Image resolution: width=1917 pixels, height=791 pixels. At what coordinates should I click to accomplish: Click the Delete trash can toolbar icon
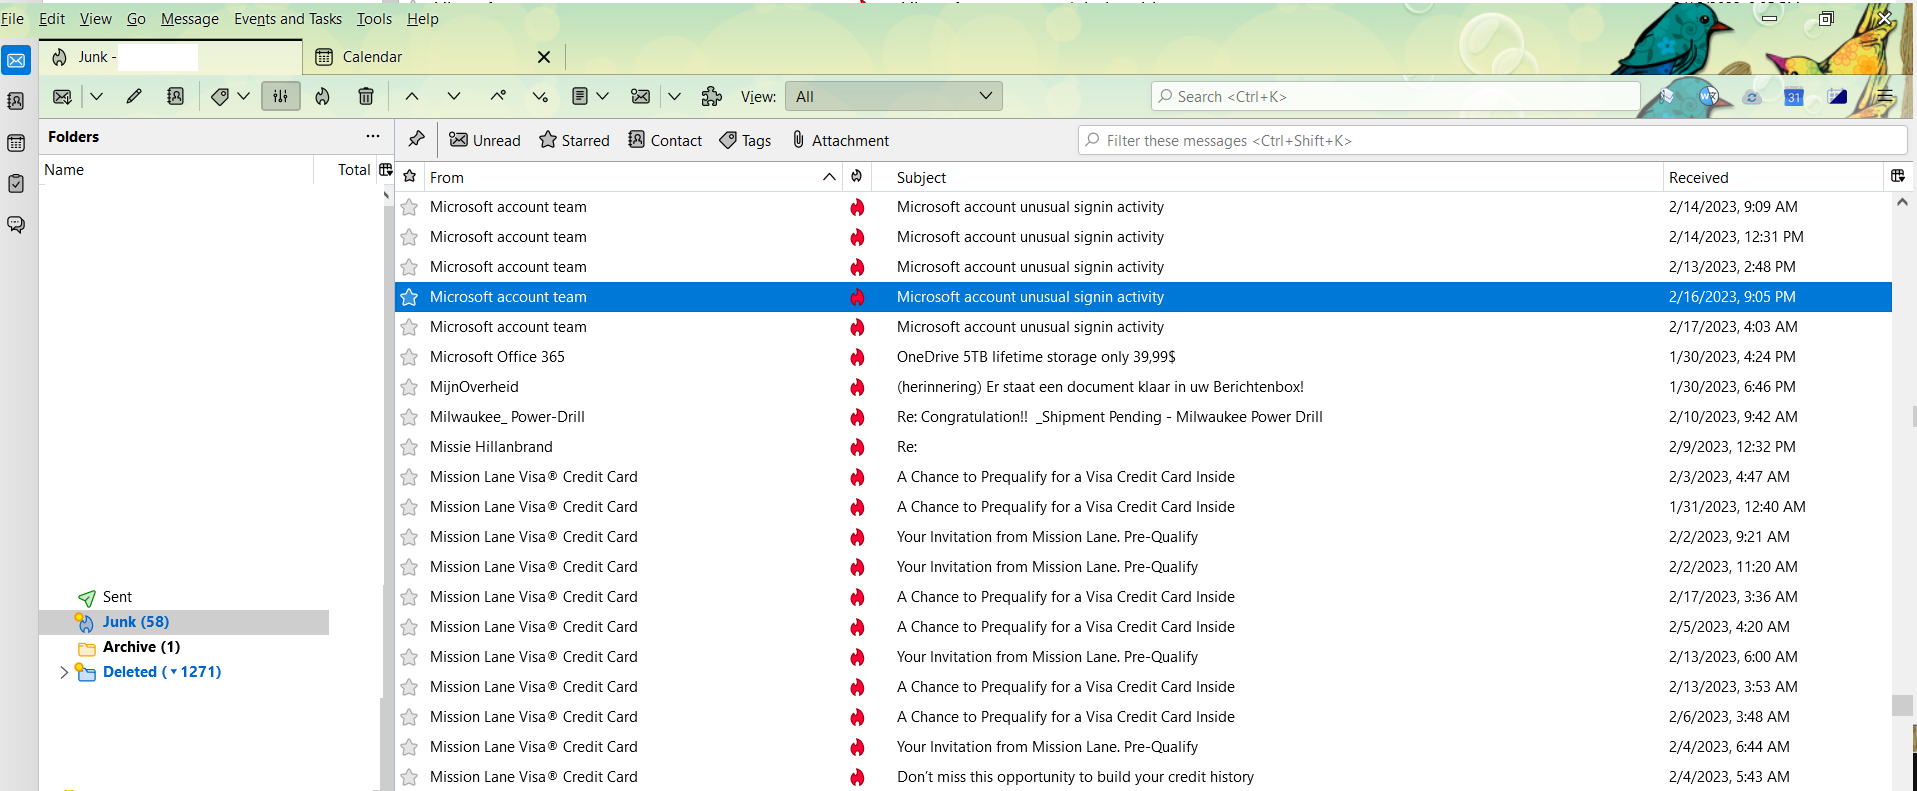[x=366, y=96]
